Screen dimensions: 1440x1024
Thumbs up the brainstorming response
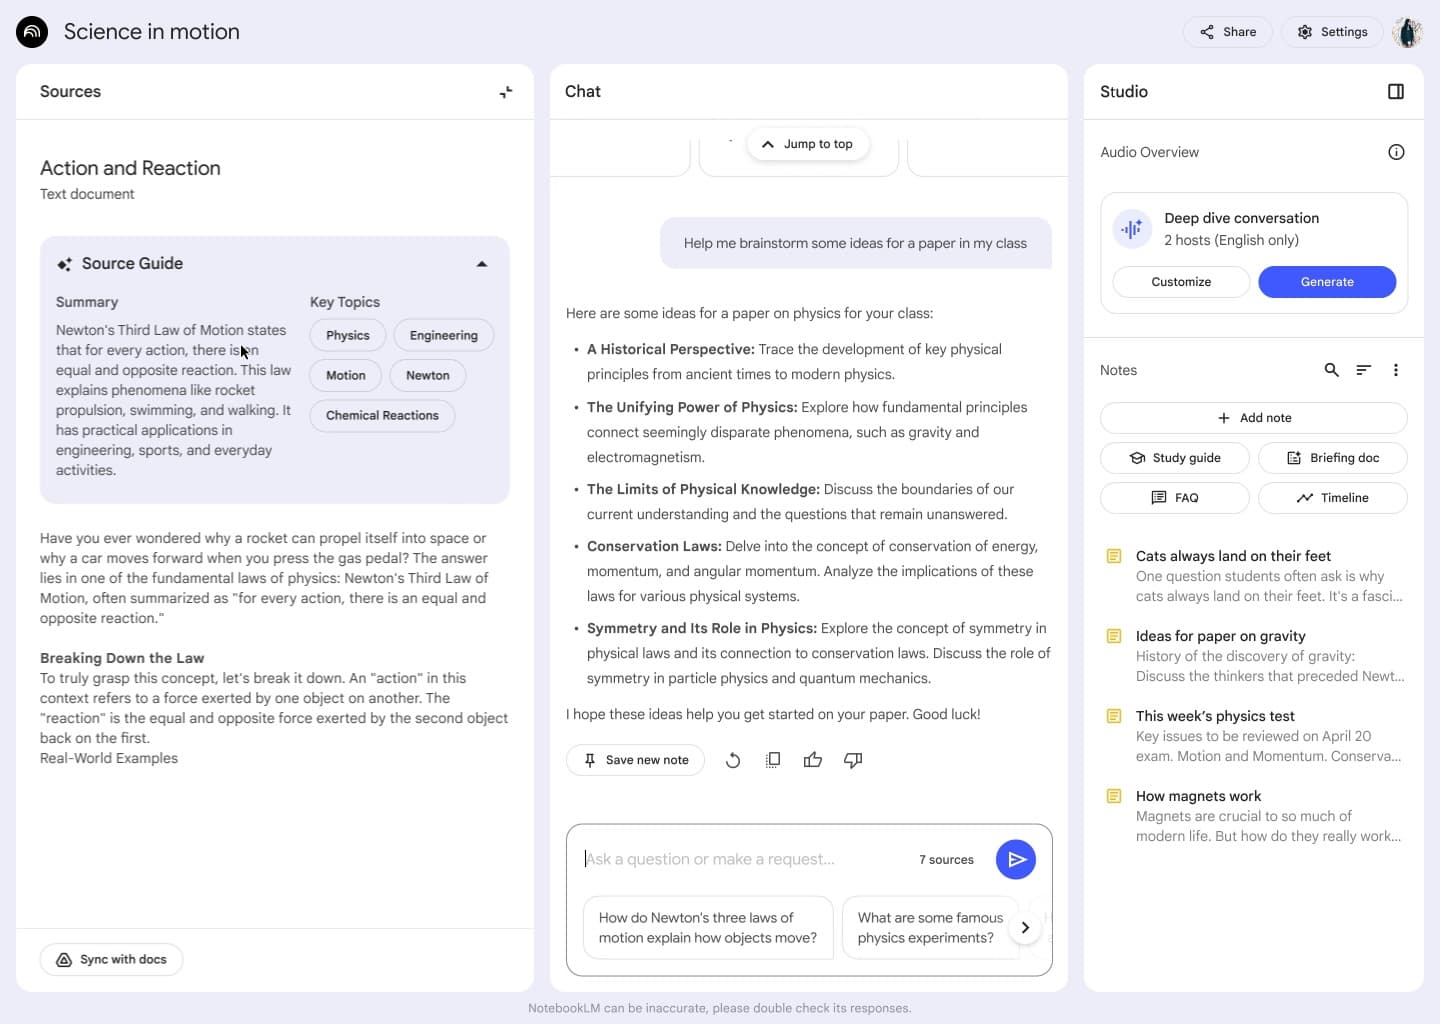(812, 760)
